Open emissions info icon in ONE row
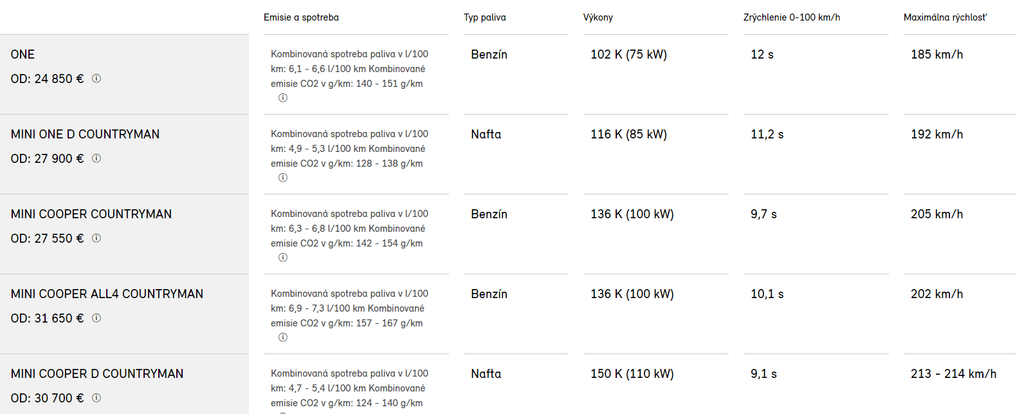Screen dimensions: 1024x414 [283, 98]
